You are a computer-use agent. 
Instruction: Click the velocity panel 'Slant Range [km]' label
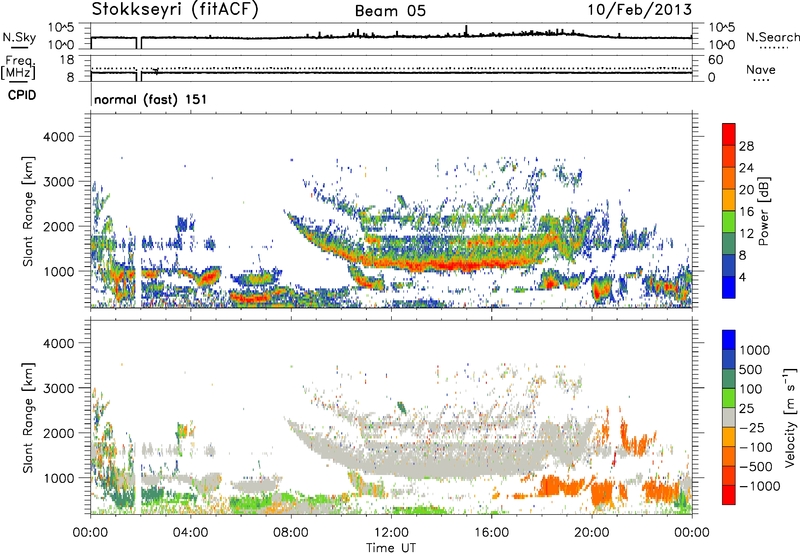(28, 418)
